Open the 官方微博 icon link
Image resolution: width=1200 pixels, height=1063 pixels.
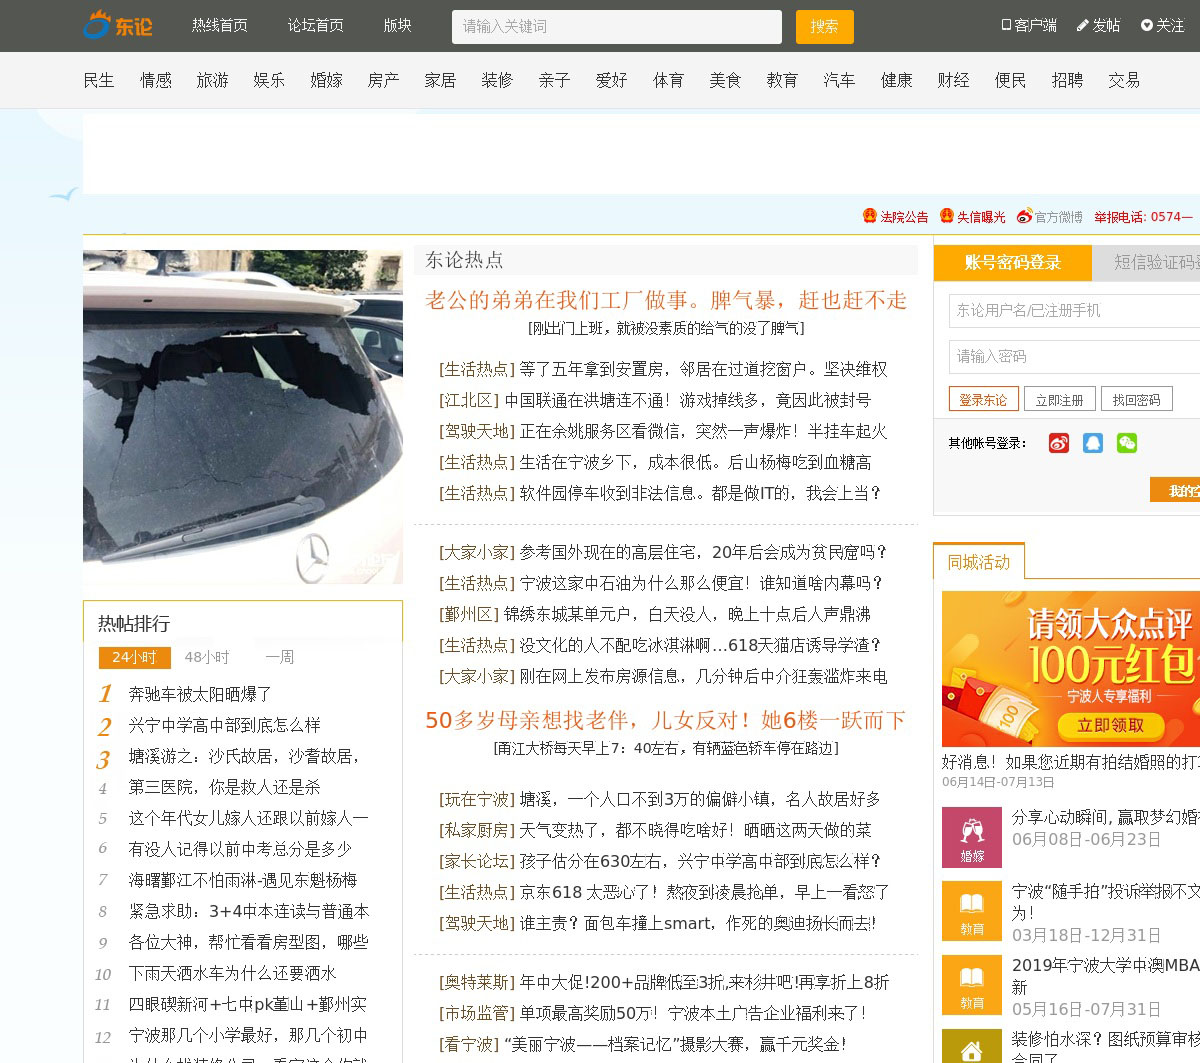point(1024,216)
